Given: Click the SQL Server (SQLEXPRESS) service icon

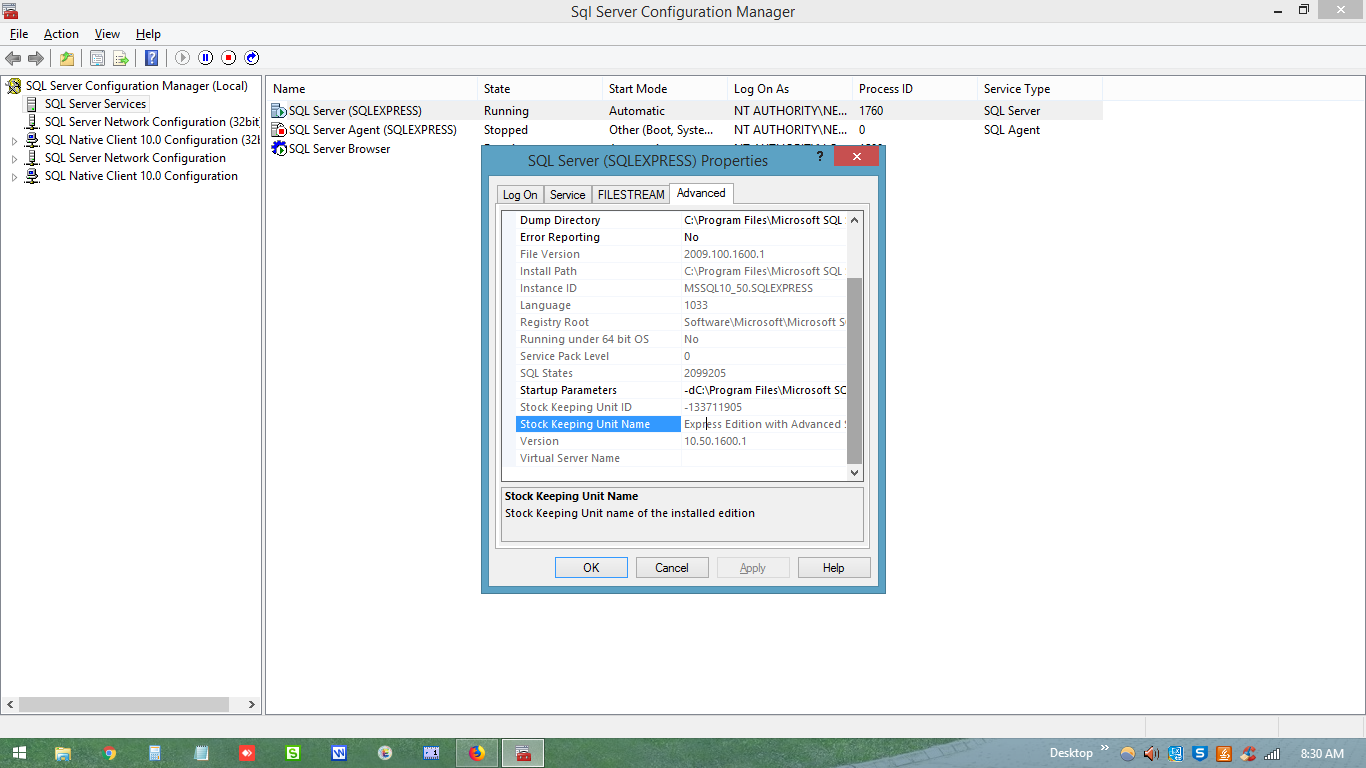Looking at the screenshot, I should coord(279,111).
